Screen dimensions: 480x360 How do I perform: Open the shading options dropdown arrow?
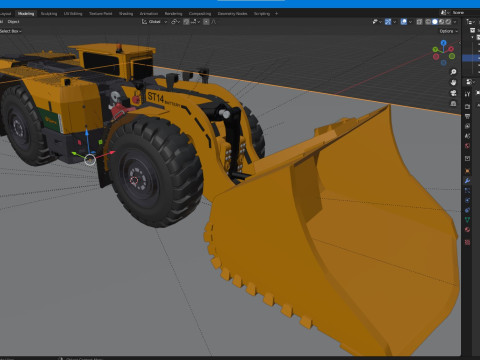455,22
